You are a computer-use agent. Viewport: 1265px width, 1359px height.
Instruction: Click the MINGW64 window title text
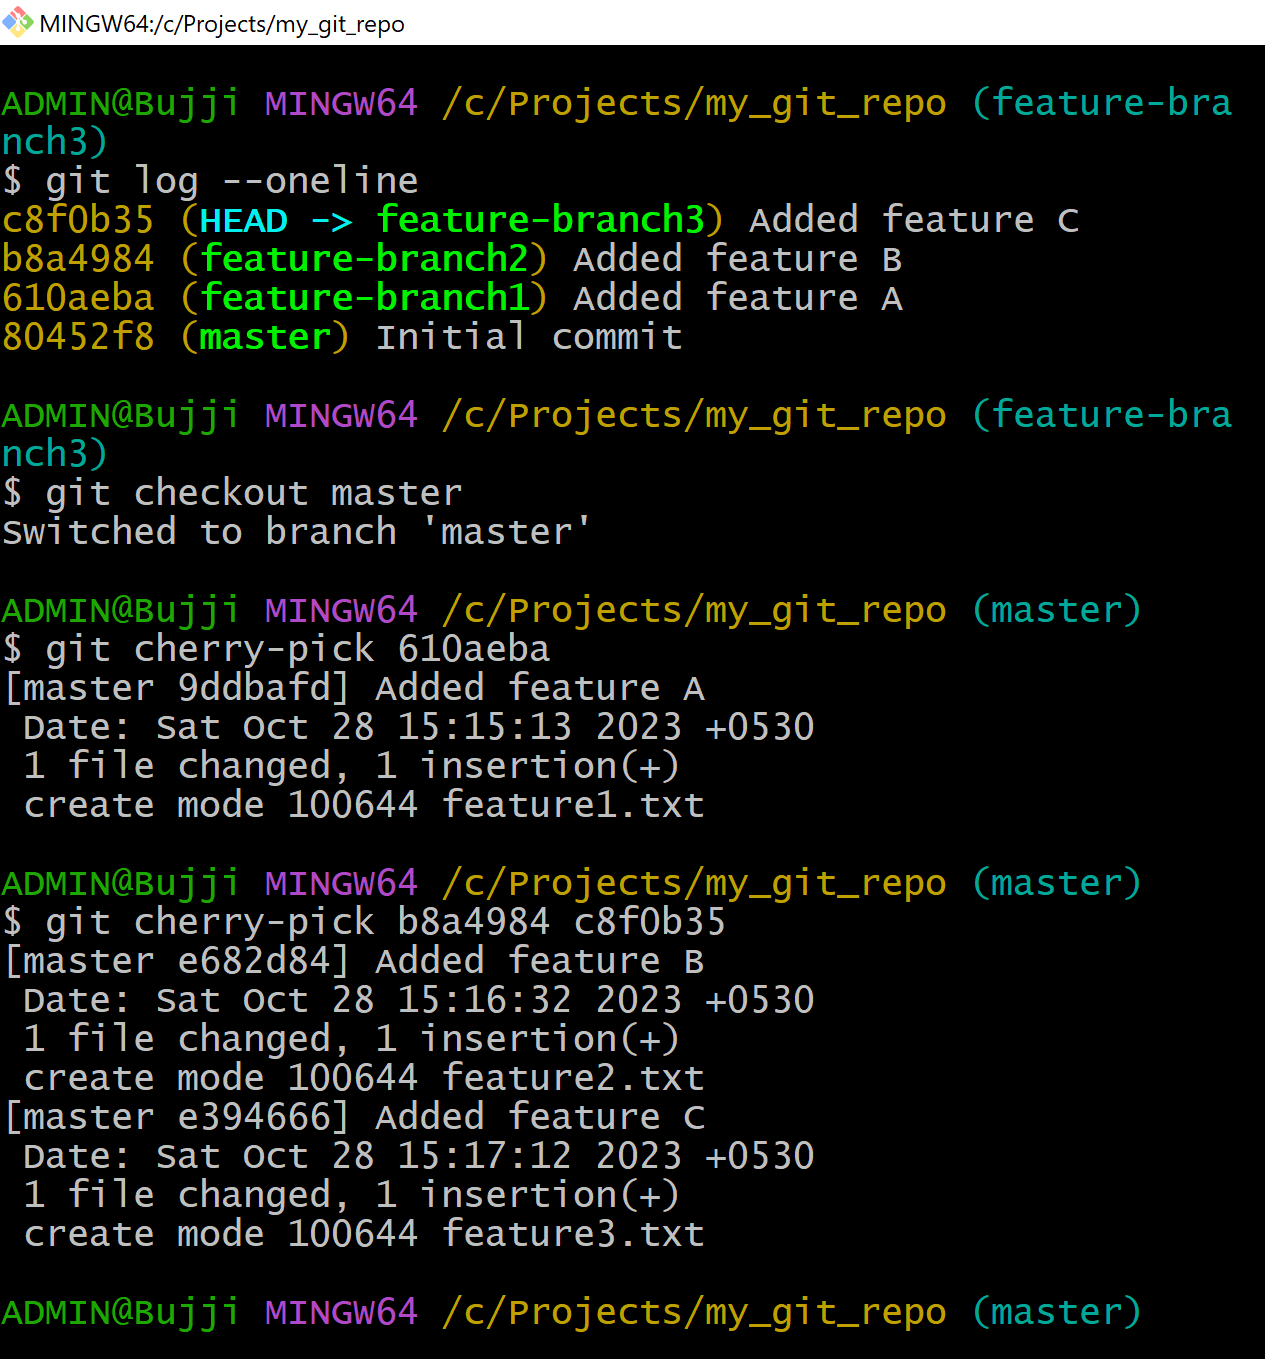point(222,24)
